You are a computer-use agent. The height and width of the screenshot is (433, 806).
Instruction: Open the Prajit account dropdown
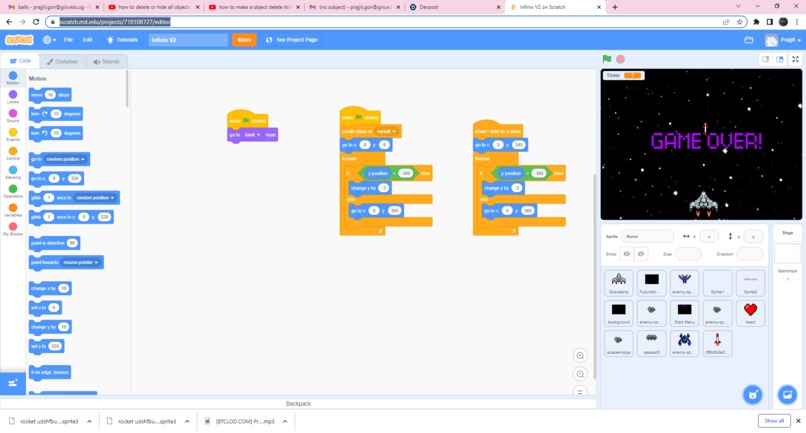click(783, 40)
